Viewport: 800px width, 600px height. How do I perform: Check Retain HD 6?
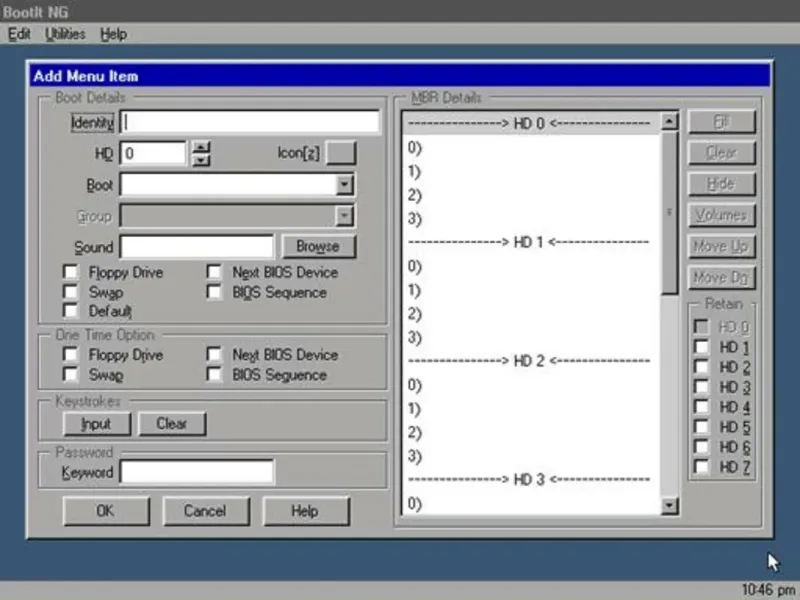coord(702,446)
